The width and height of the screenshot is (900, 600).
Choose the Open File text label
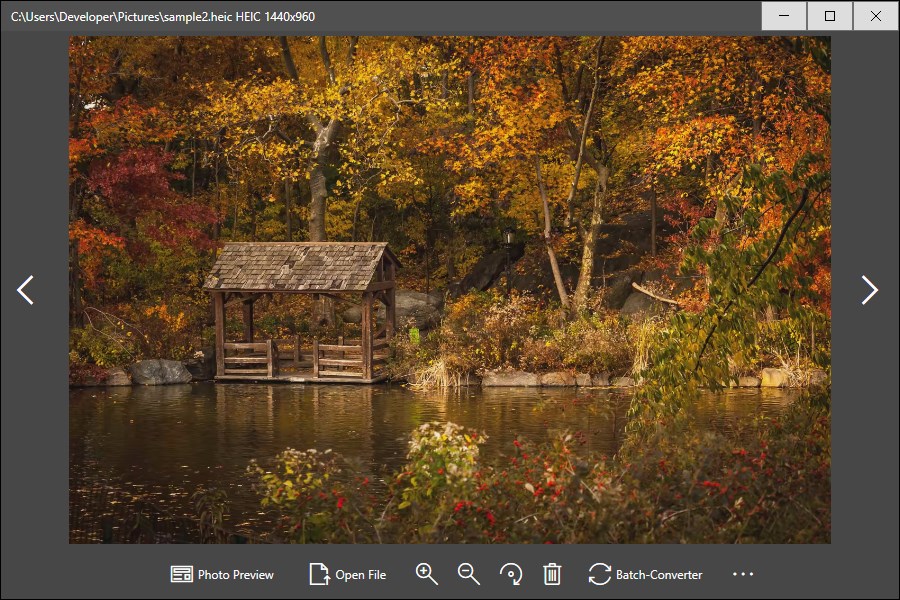(x=360, y=575)
